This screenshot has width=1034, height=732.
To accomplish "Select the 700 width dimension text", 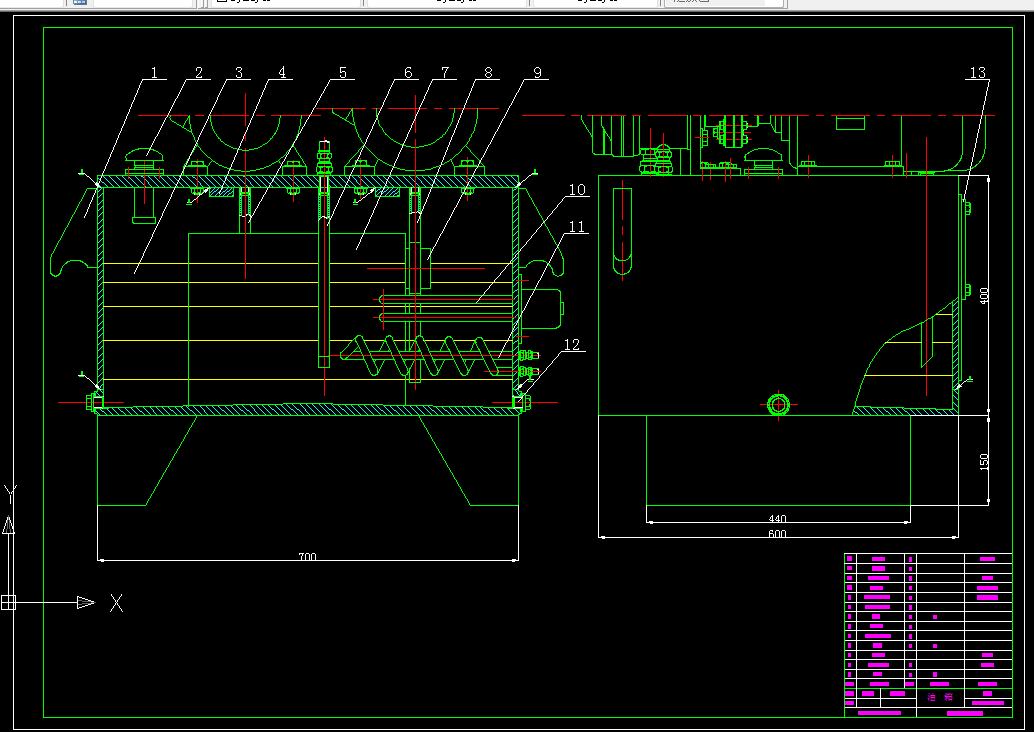I will coord(307,557).
